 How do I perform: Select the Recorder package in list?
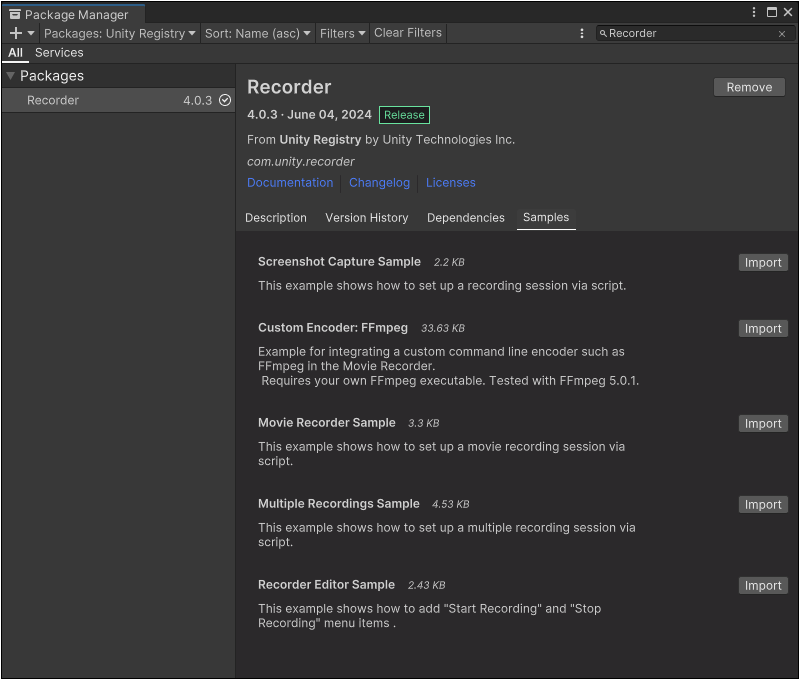[100, 100]
